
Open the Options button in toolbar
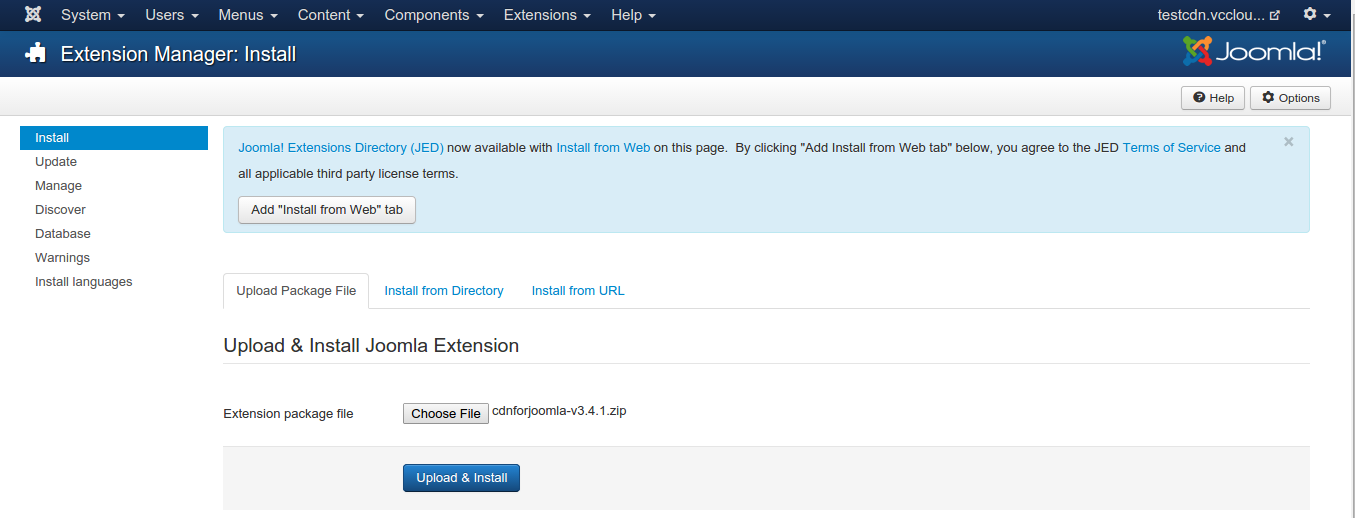point(1290,98)
